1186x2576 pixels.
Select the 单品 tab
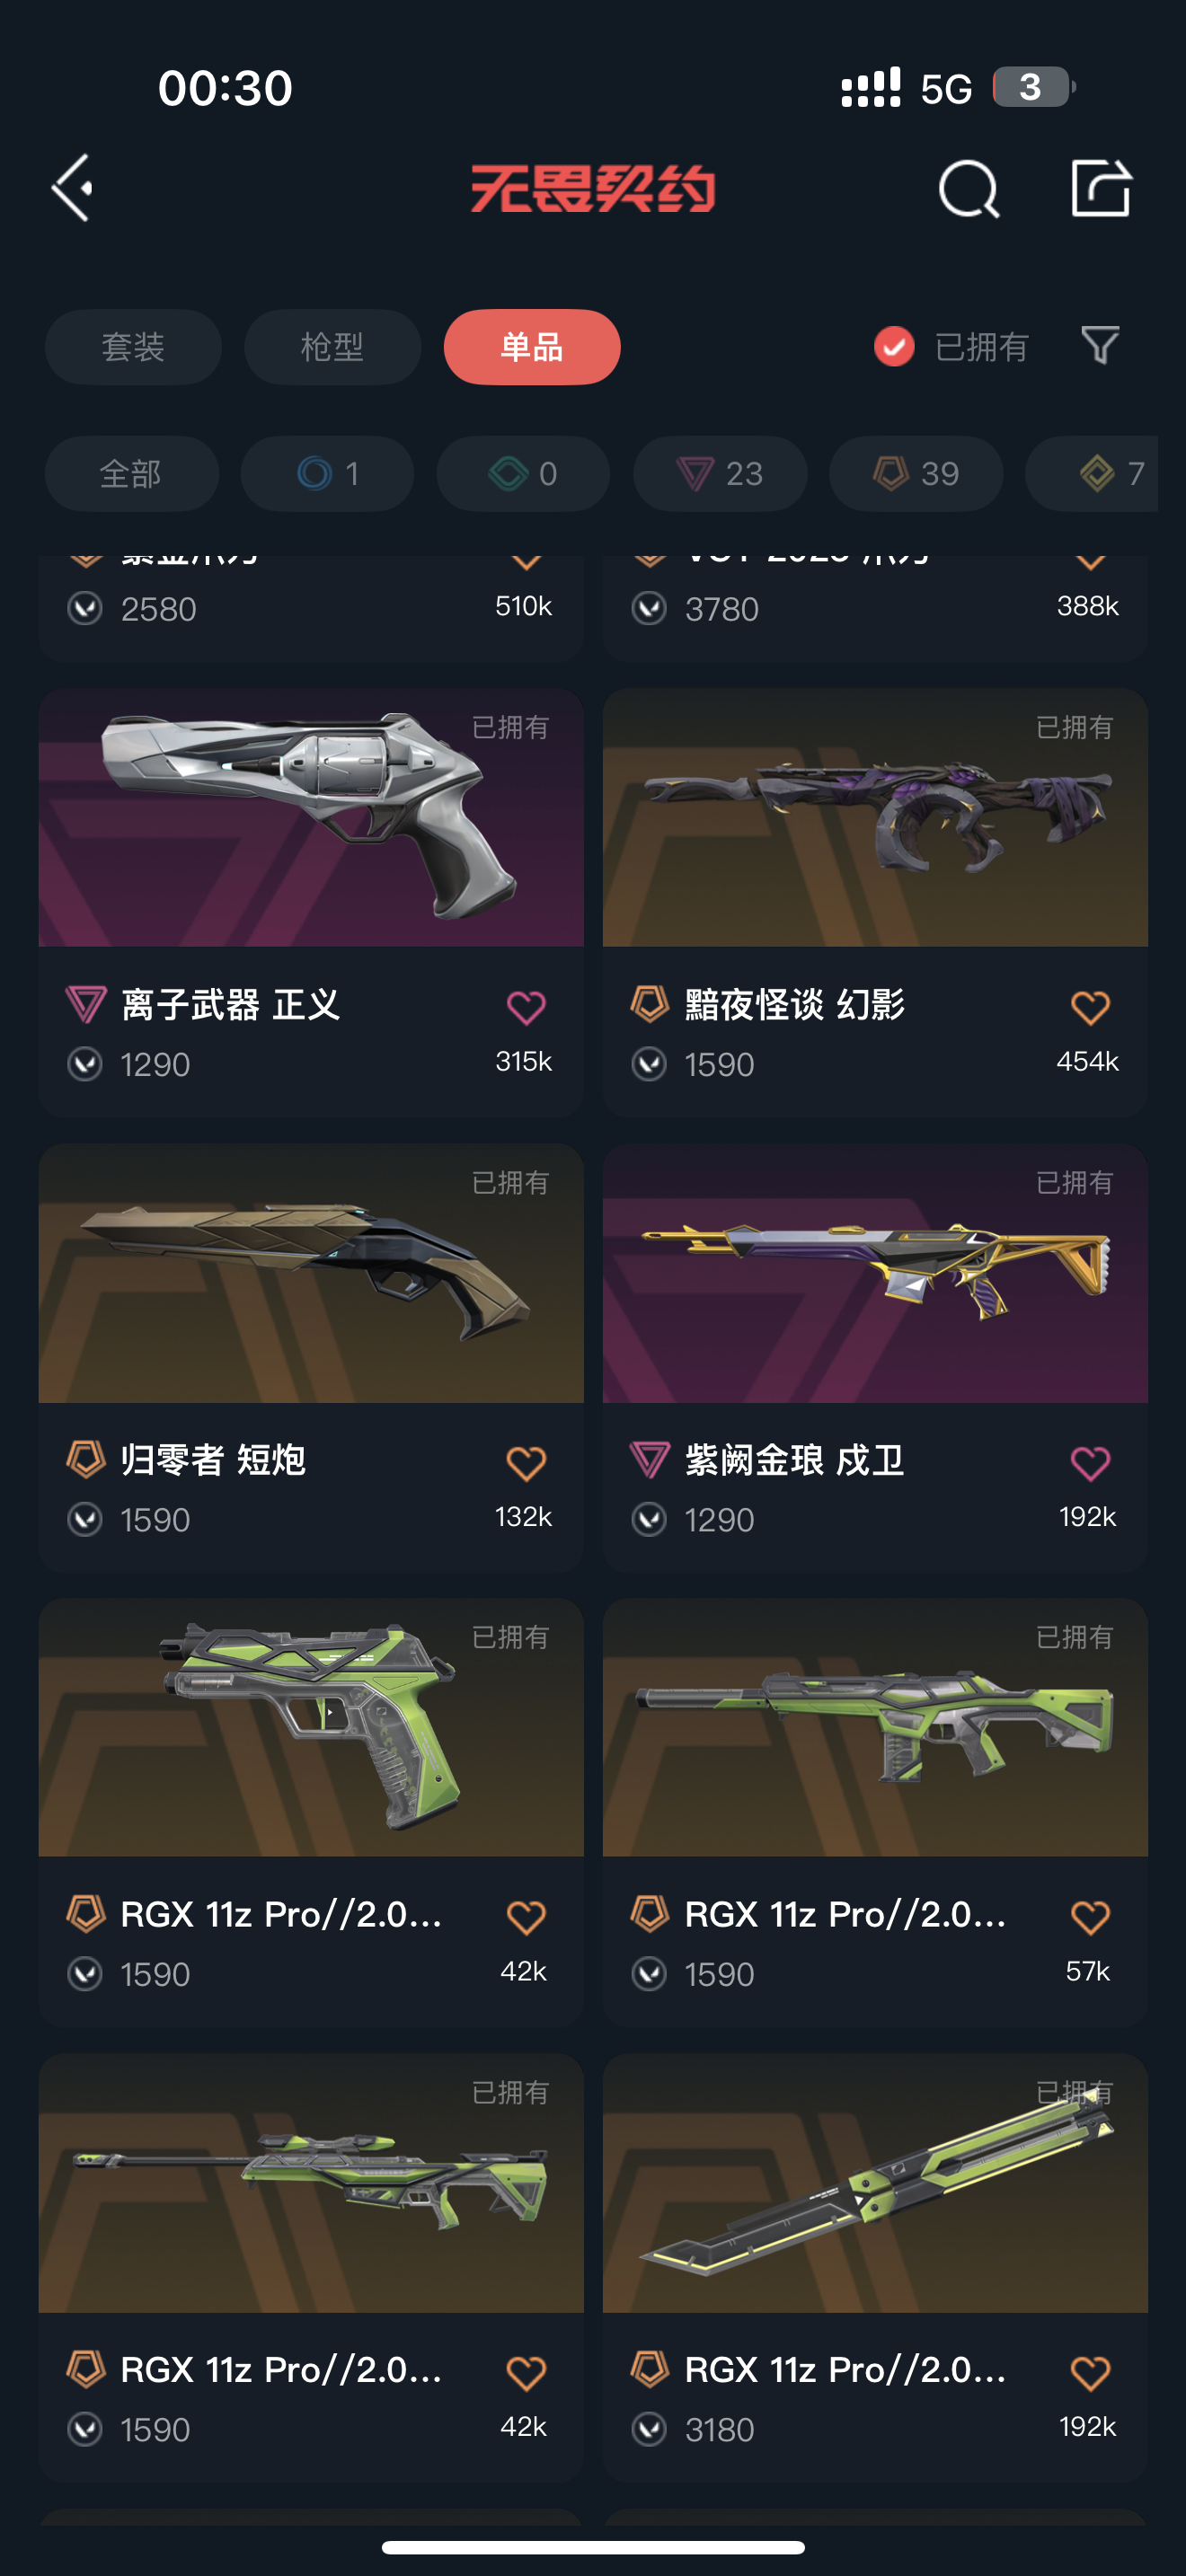tap(532, 347)
